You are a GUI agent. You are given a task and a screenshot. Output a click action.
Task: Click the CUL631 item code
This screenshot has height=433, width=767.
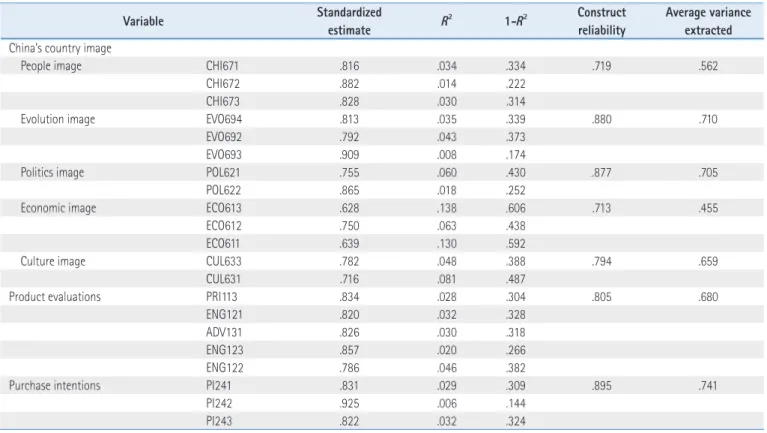click(223, 279)
